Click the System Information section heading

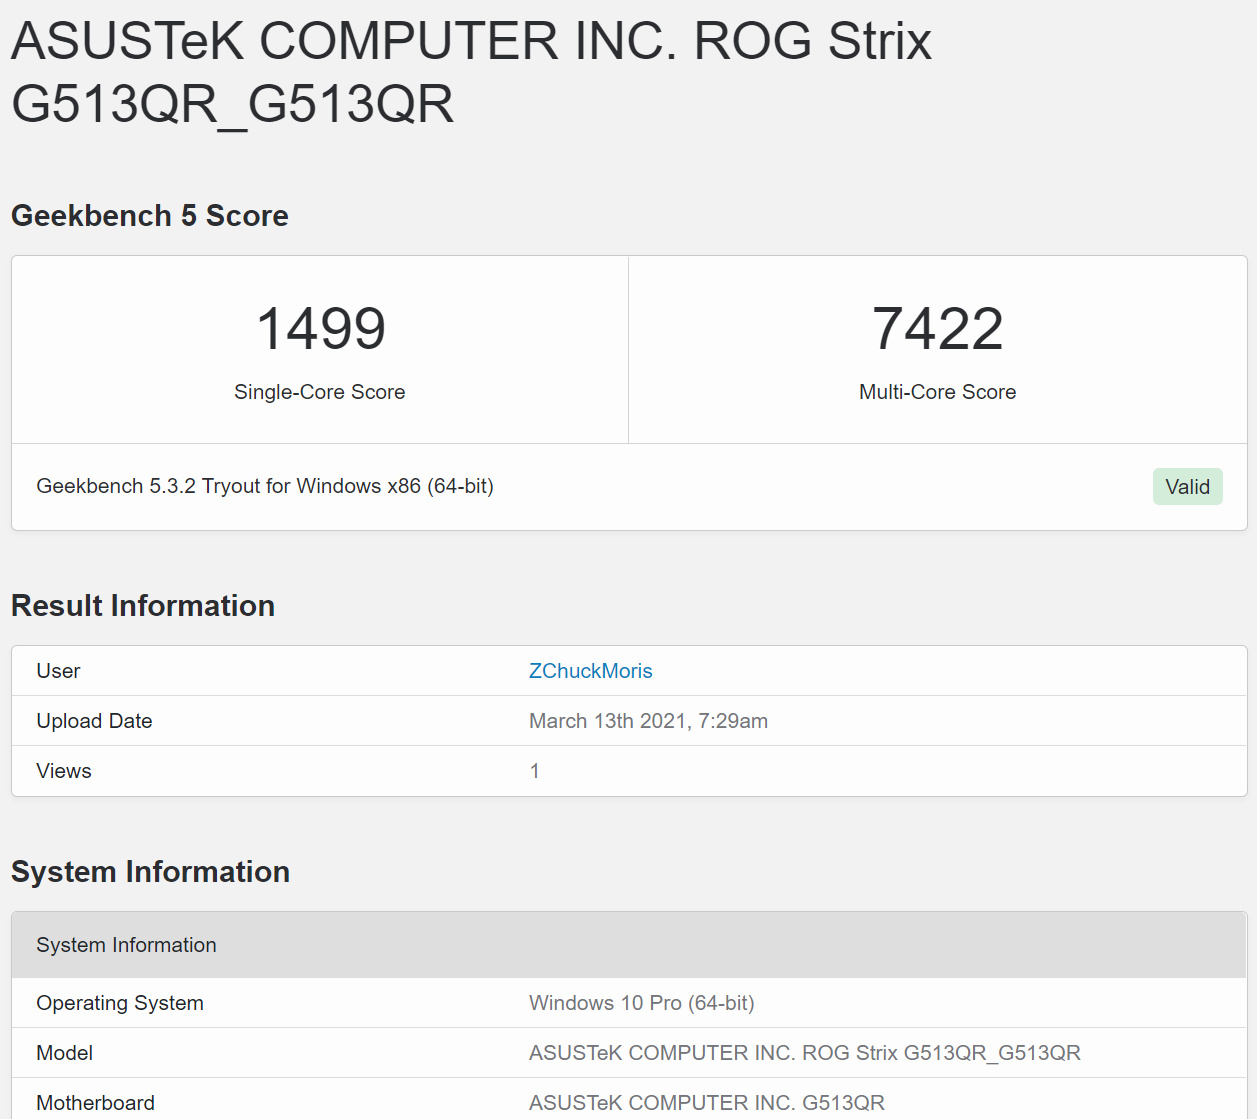click(150, 872)
